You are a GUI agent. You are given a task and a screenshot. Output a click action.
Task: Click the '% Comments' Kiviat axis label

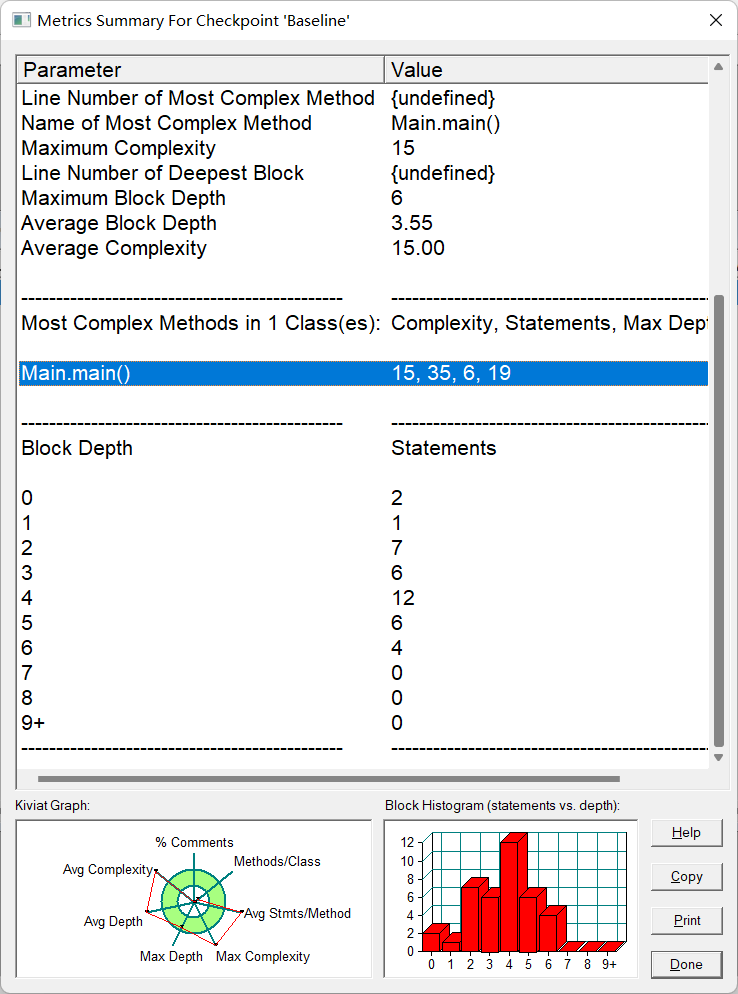pos(195,842)
